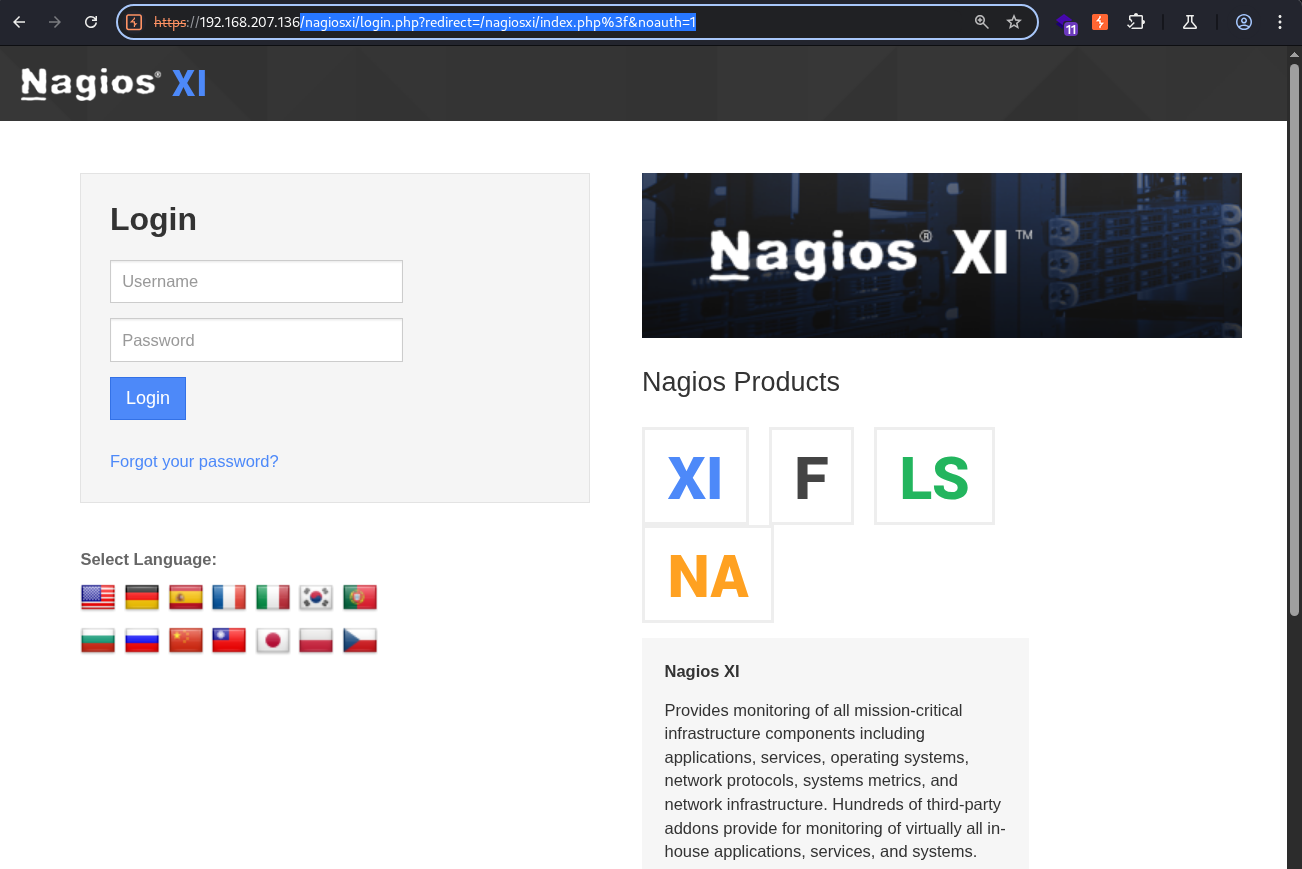Click the Nagios XI banner image
Image resolution: width=1302 pixels, height=869 pixels.
coord(942,255)
